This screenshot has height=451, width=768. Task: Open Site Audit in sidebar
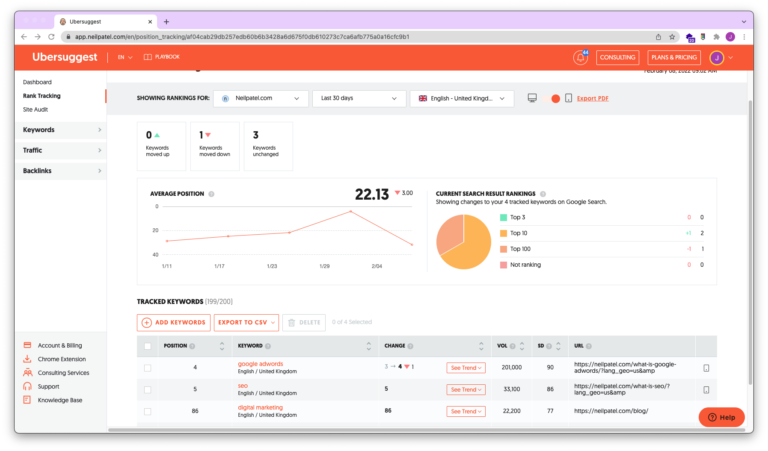(x=35, y=110)
